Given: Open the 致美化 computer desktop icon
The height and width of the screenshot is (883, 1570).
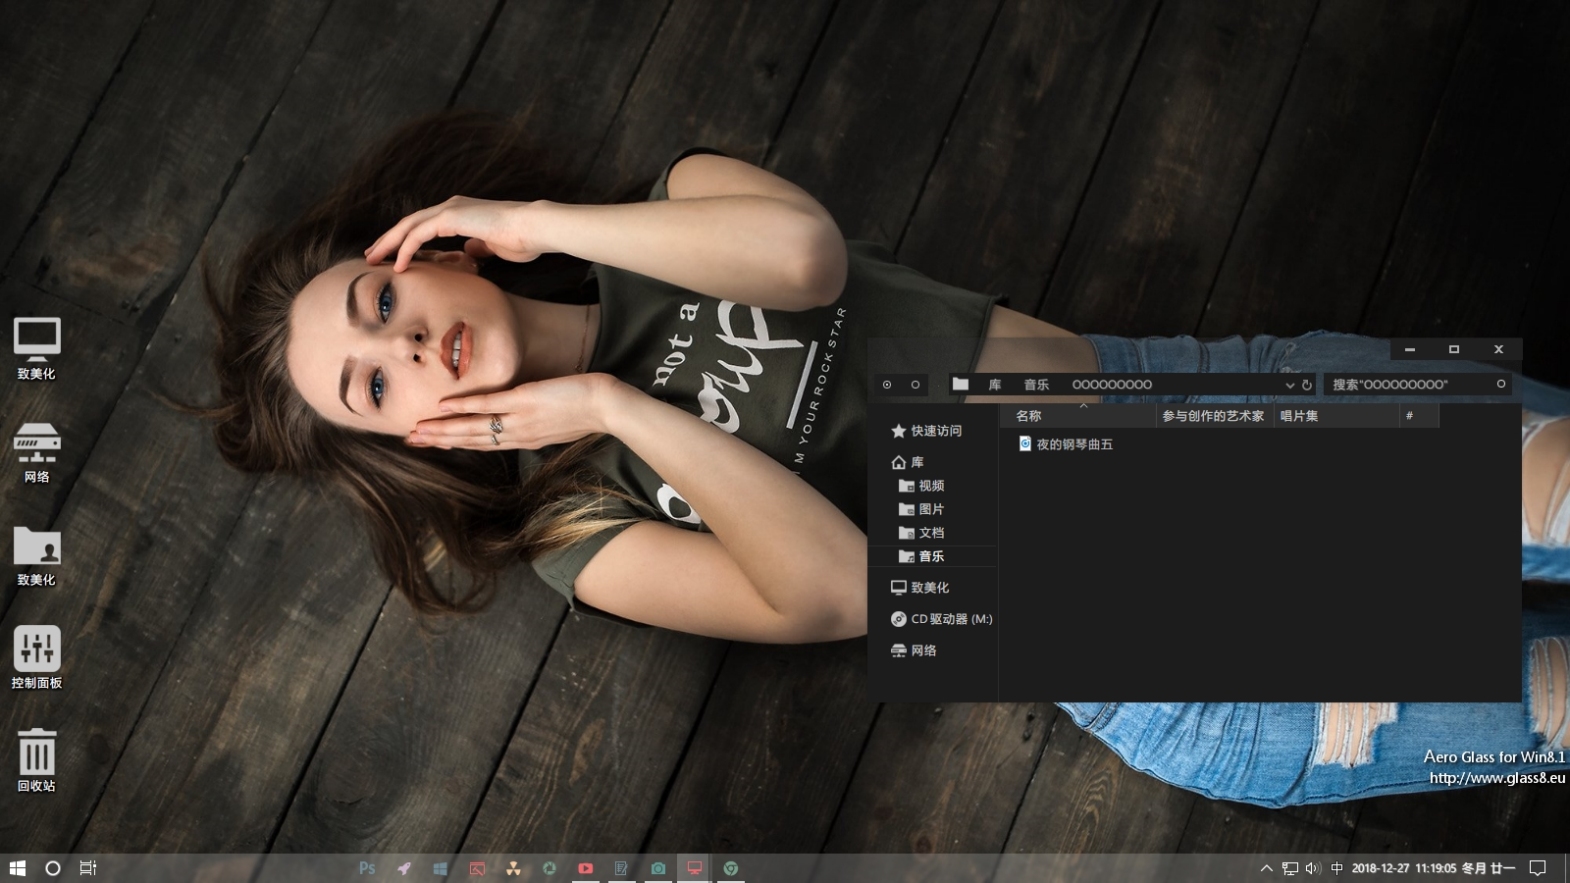Looking at the screenshot, I should 37,348.
